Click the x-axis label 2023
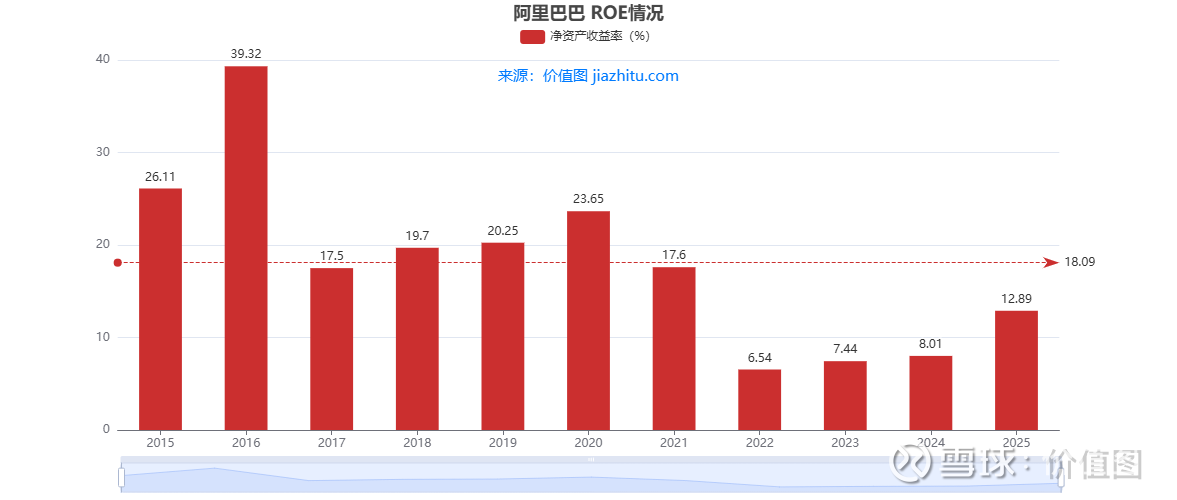1177x500 pixels. click(845, 443)
